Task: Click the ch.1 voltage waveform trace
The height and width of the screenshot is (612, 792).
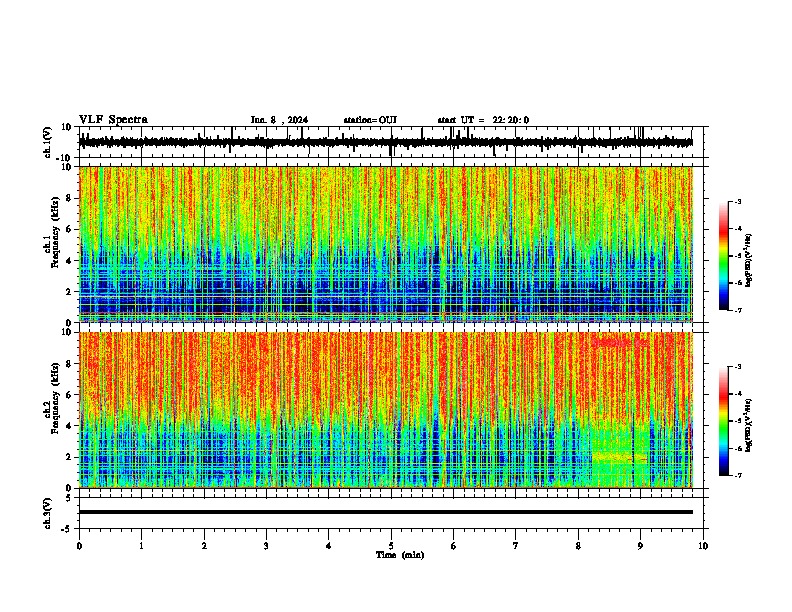Action: click(386, 142)
